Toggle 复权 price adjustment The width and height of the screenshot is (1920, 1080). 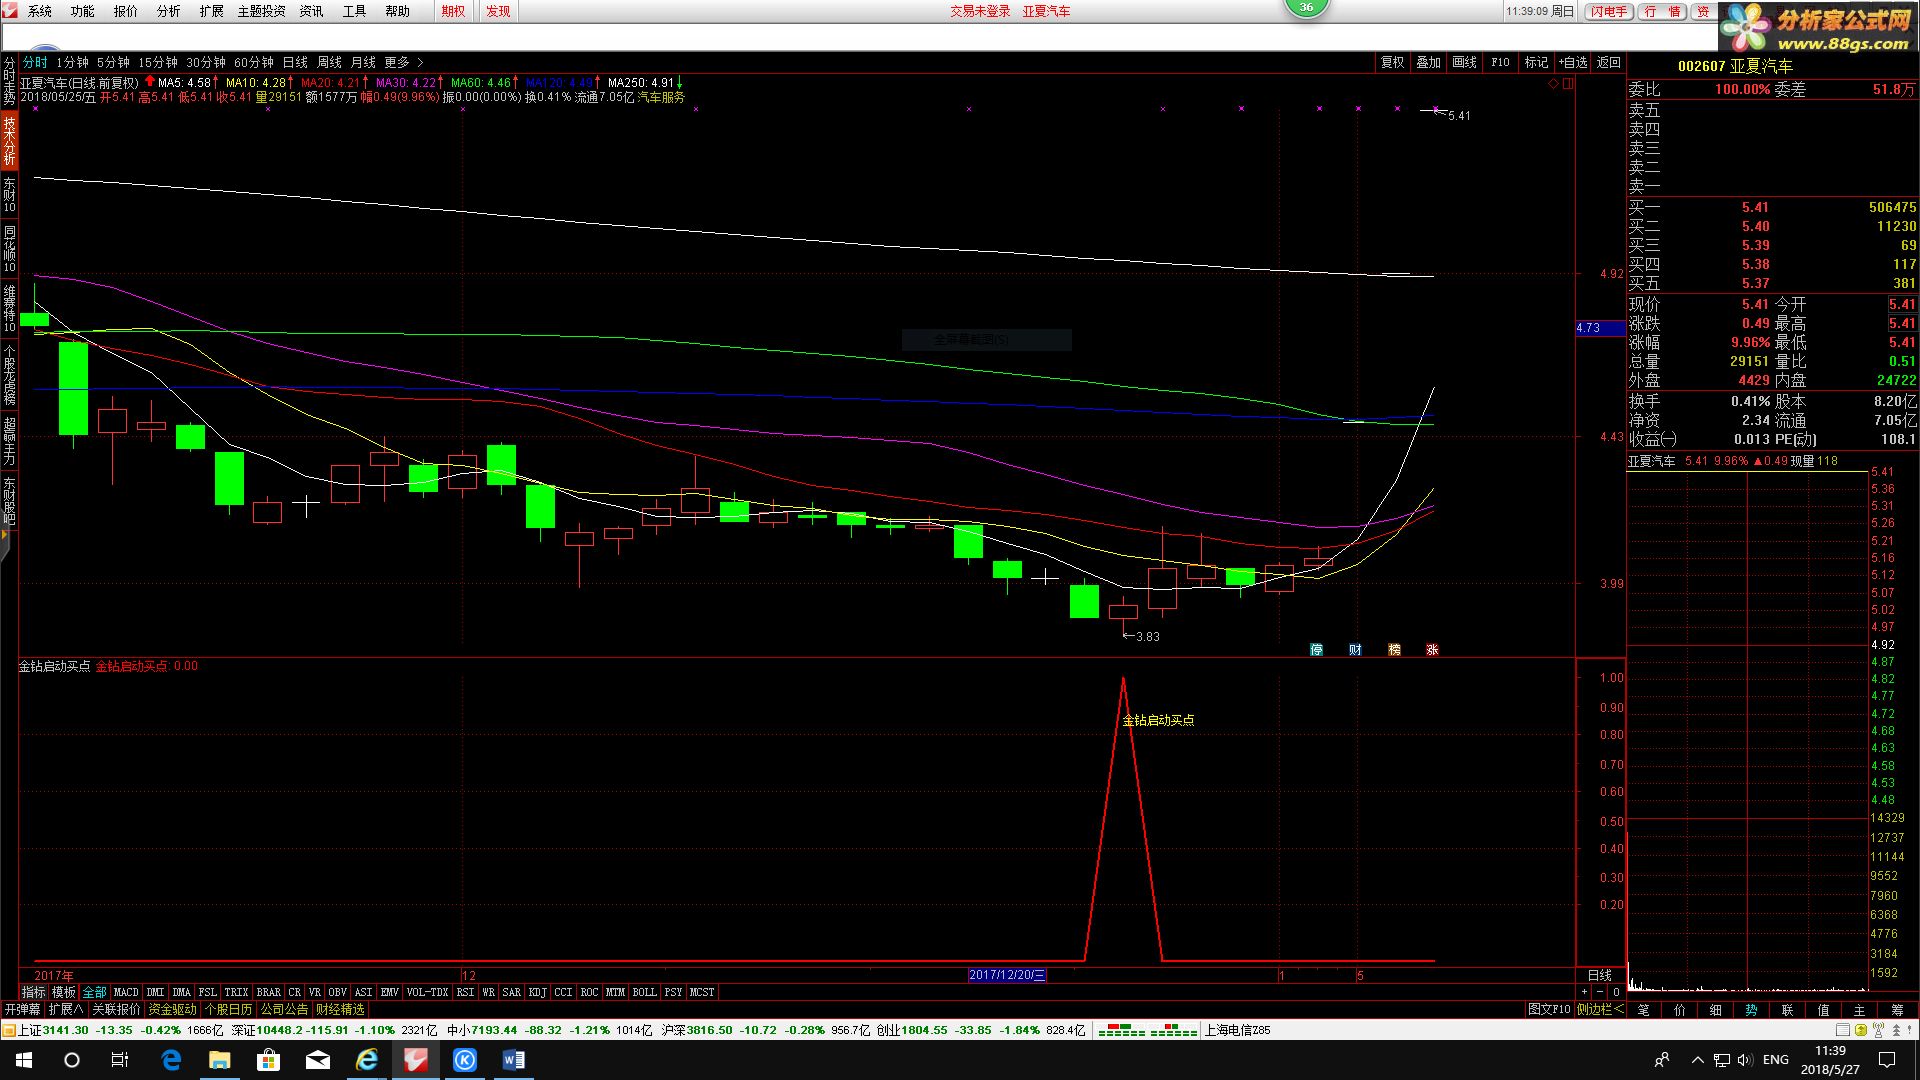(x=1392, y=62)
